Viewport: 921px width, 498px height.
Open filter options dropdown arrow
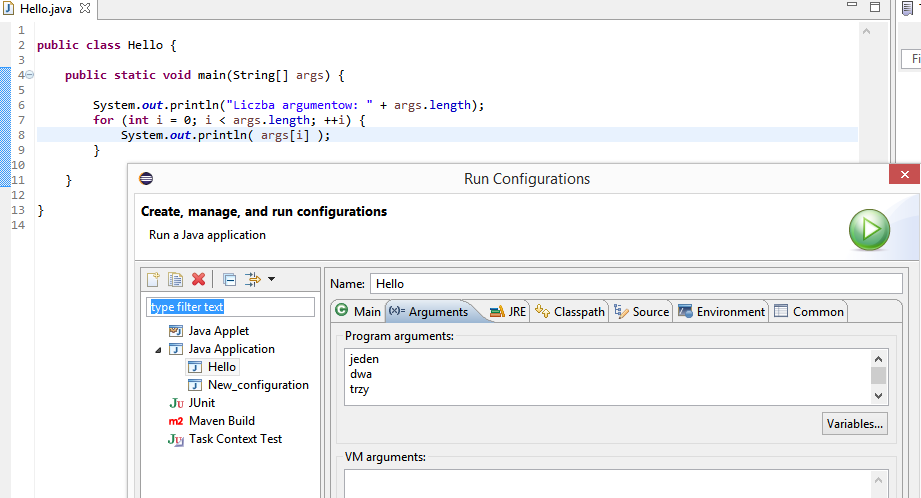pyautogui.click(x=271, y=280)
